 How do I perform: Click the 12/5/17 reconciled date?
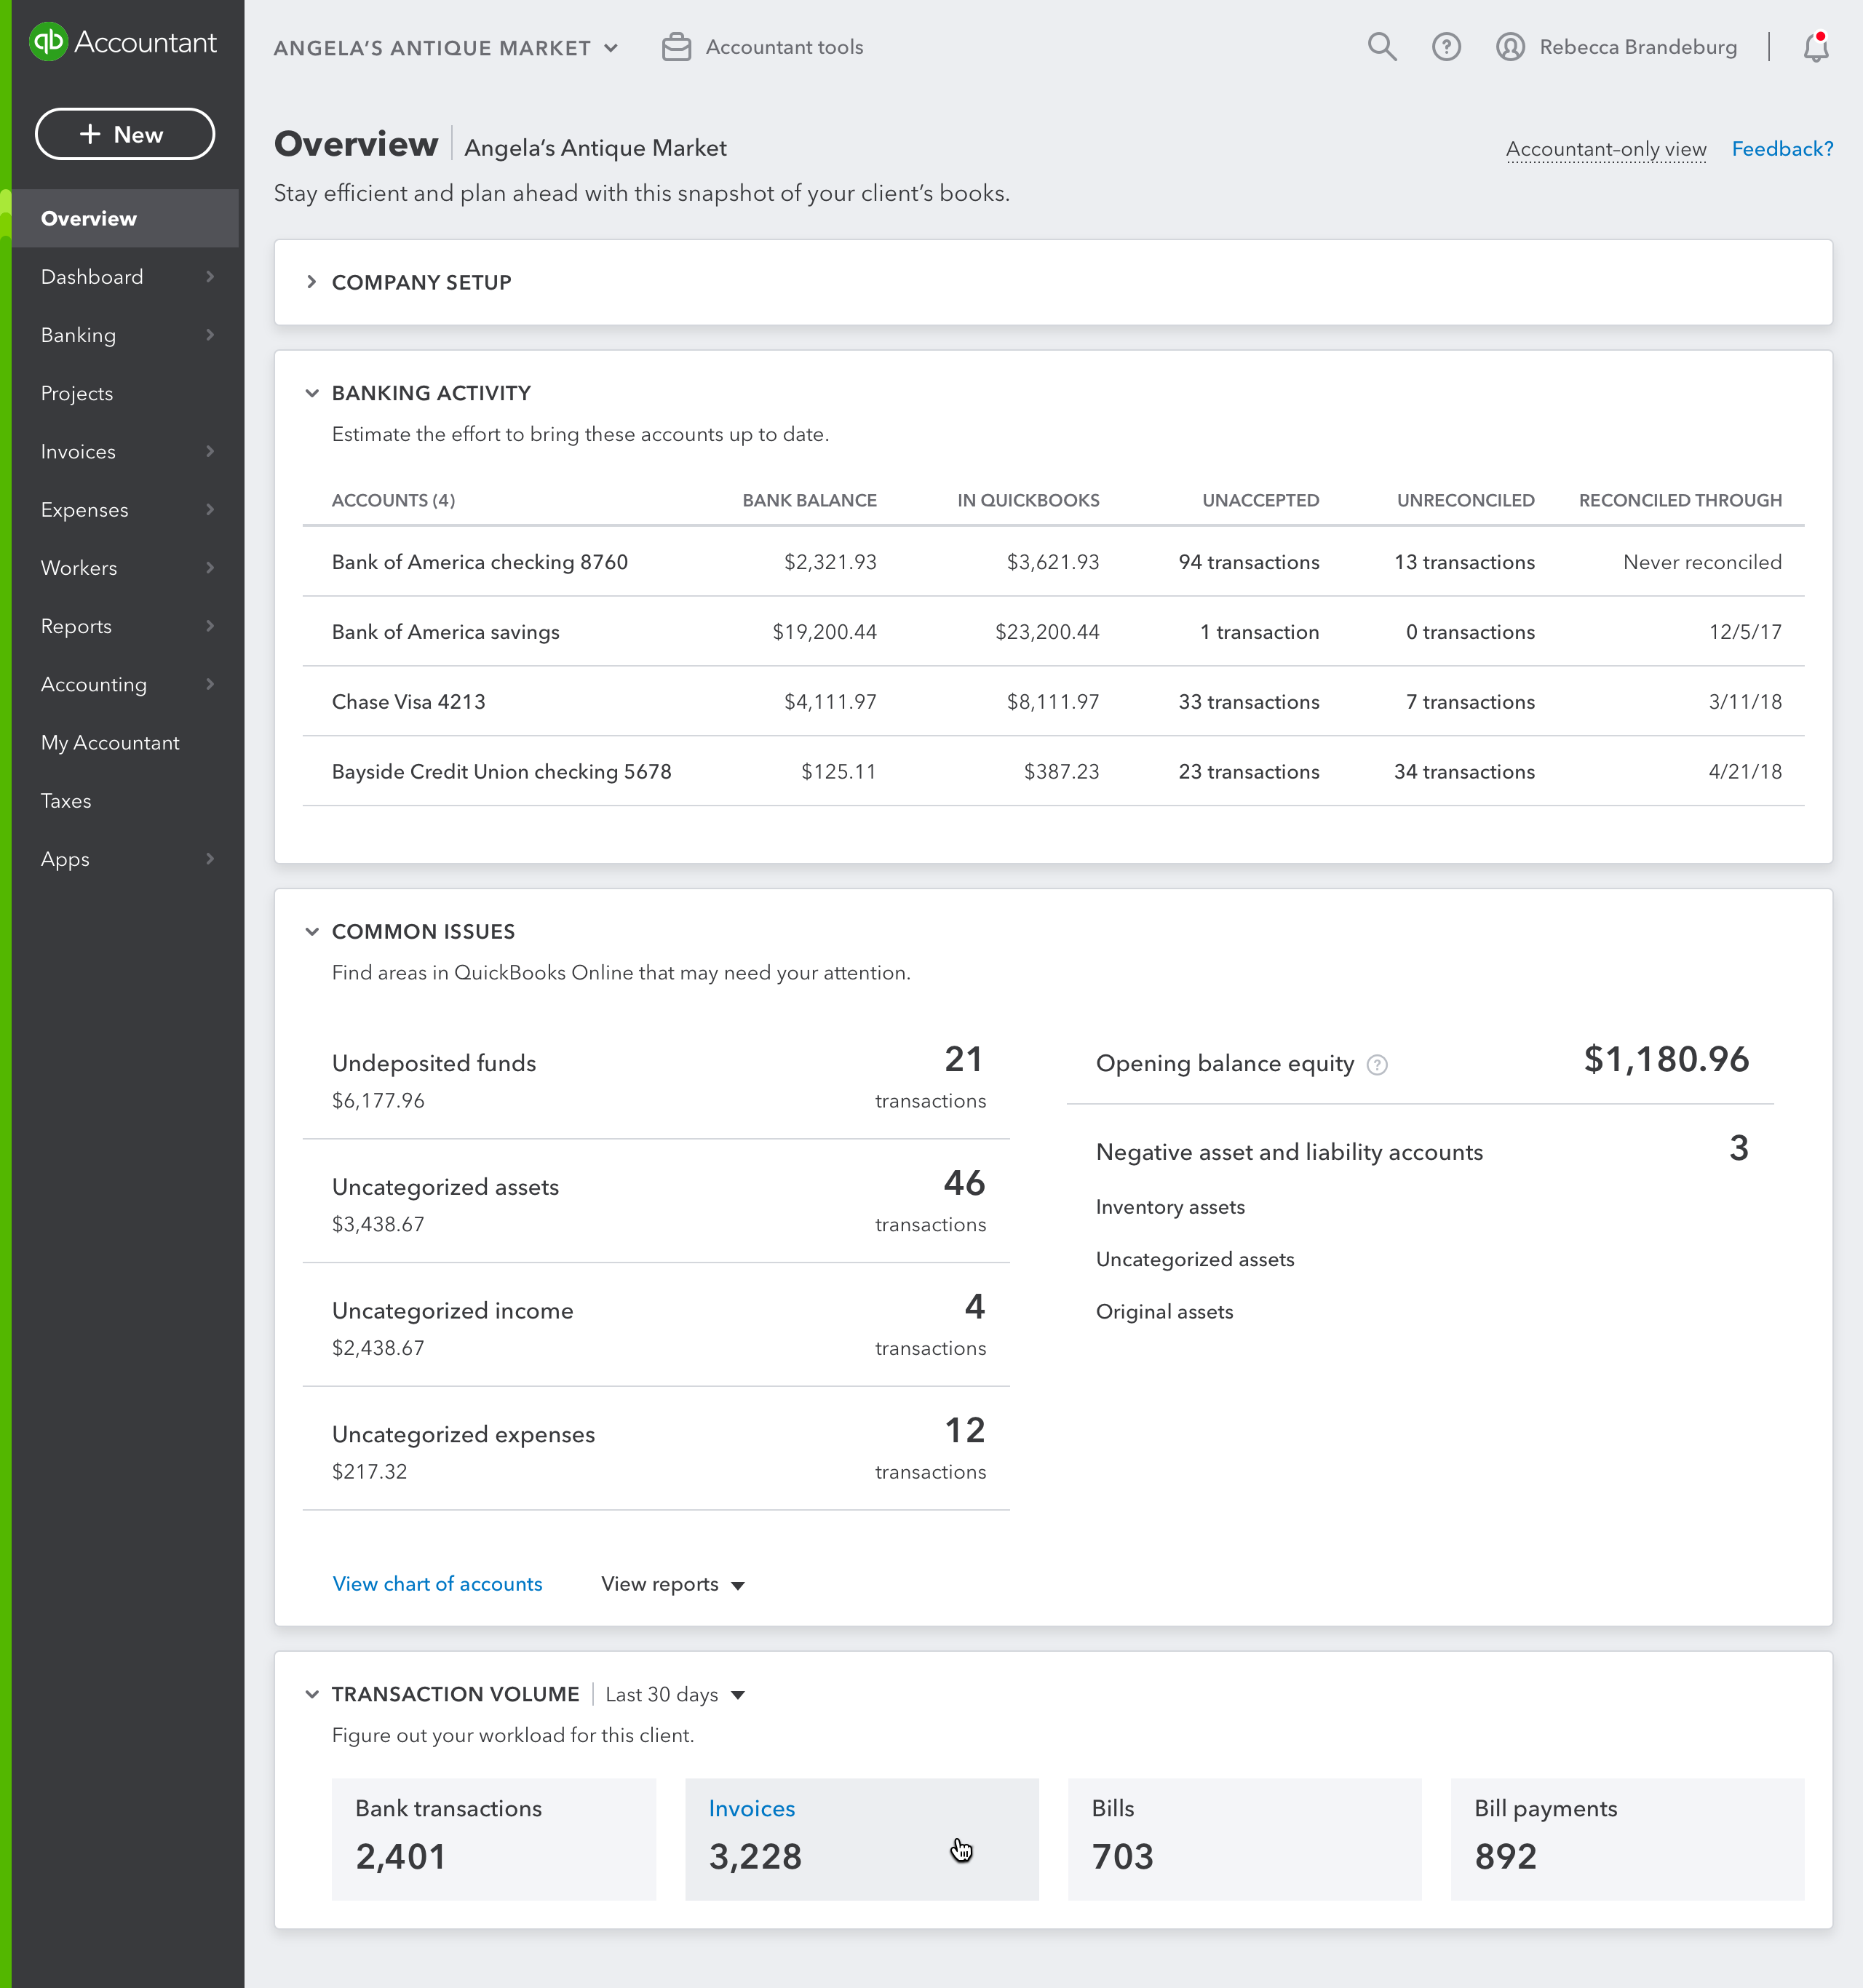pos(1745,632)
